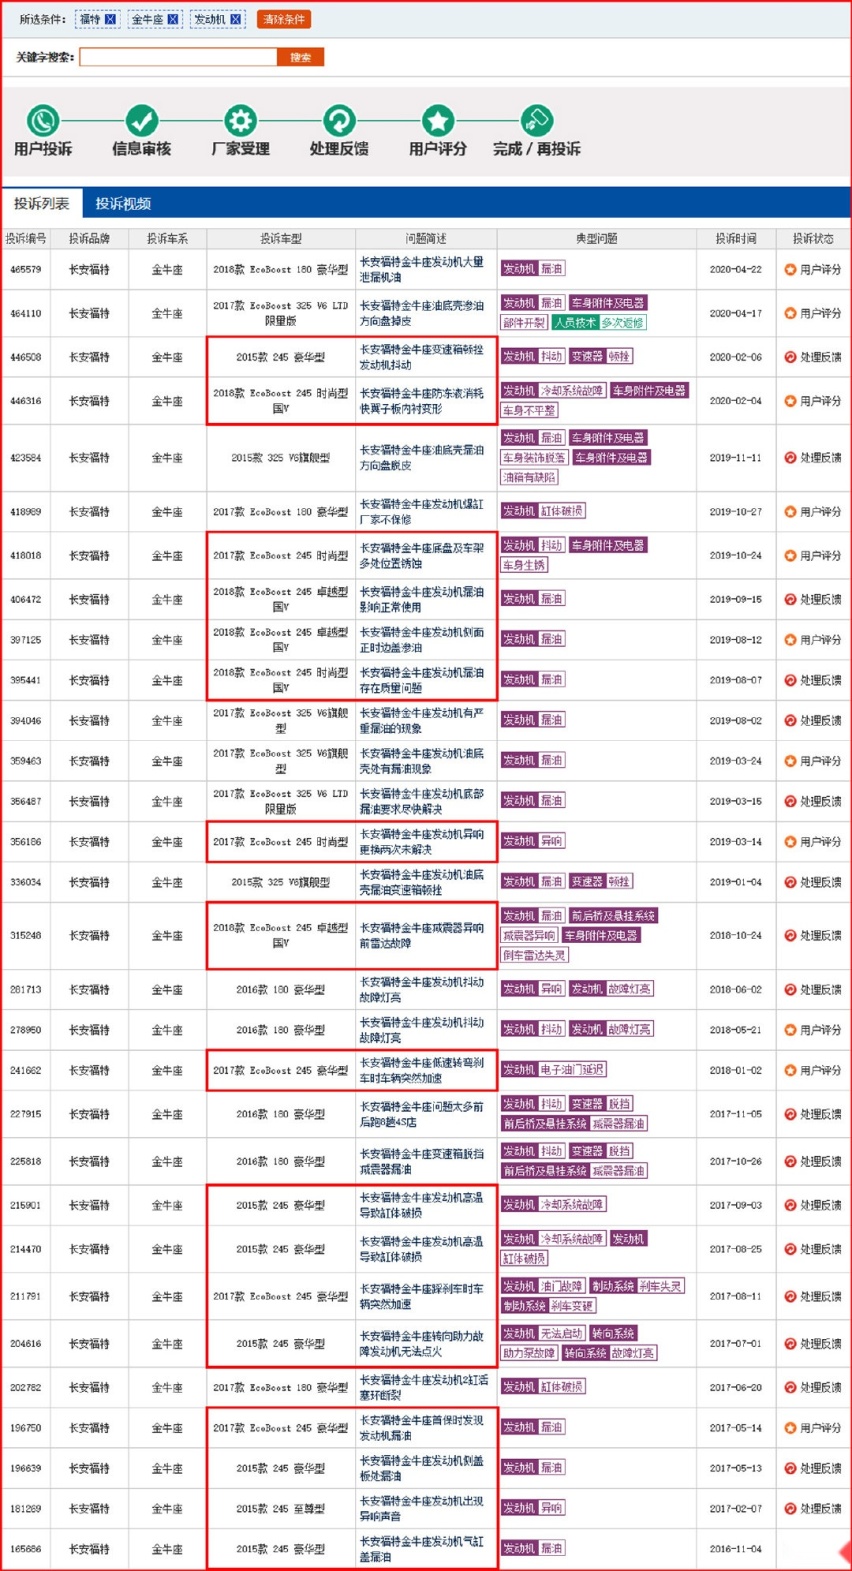Click the status icon in row 315248
This screenshot has height=1571, width=852.
(790, 936)
